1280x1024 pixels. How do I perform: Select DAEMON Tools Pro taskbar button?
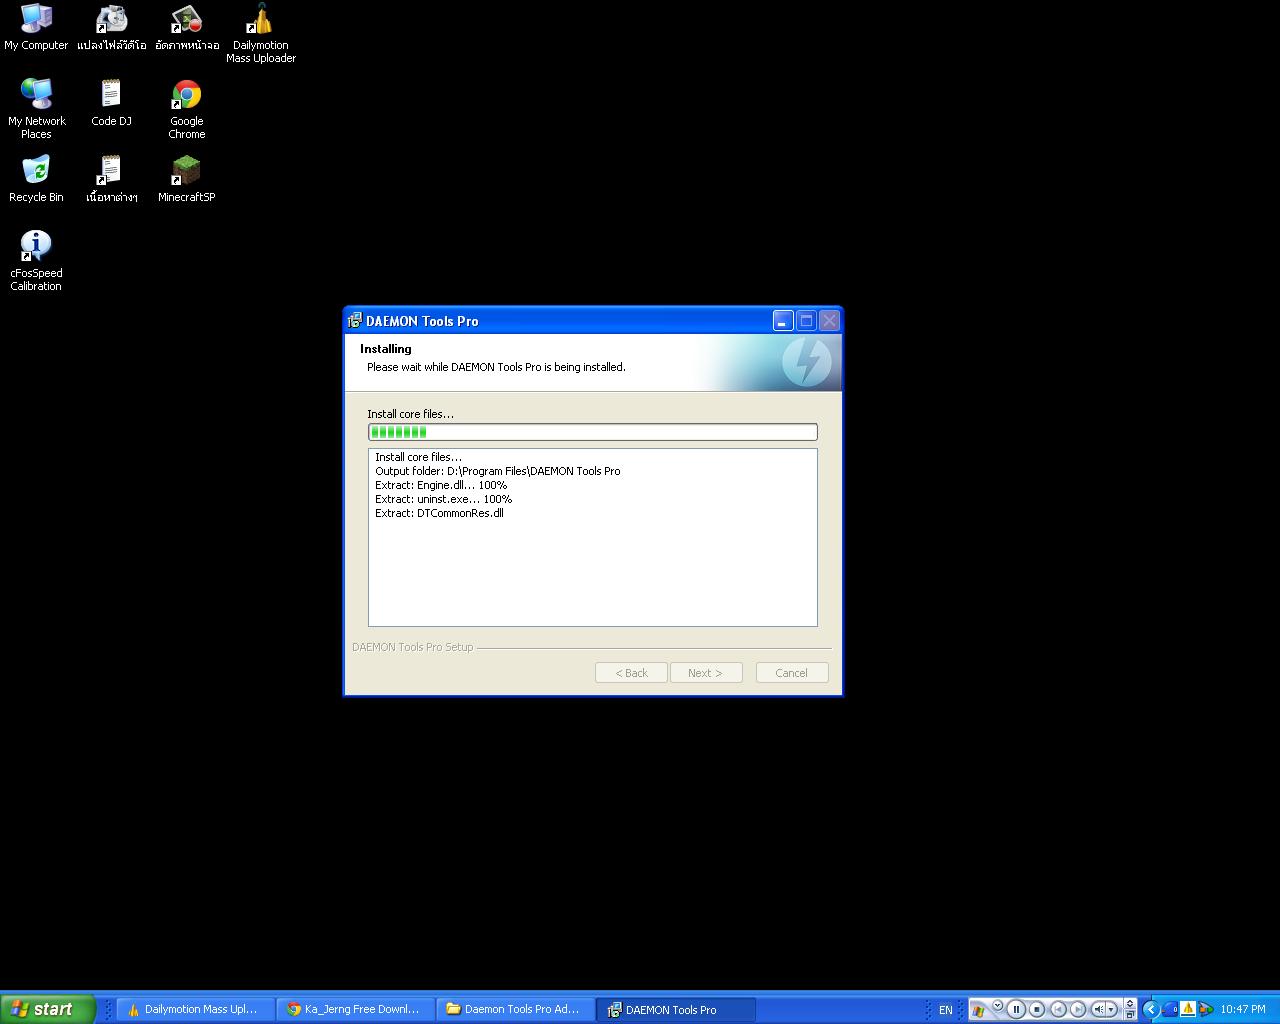point(676,1010)
